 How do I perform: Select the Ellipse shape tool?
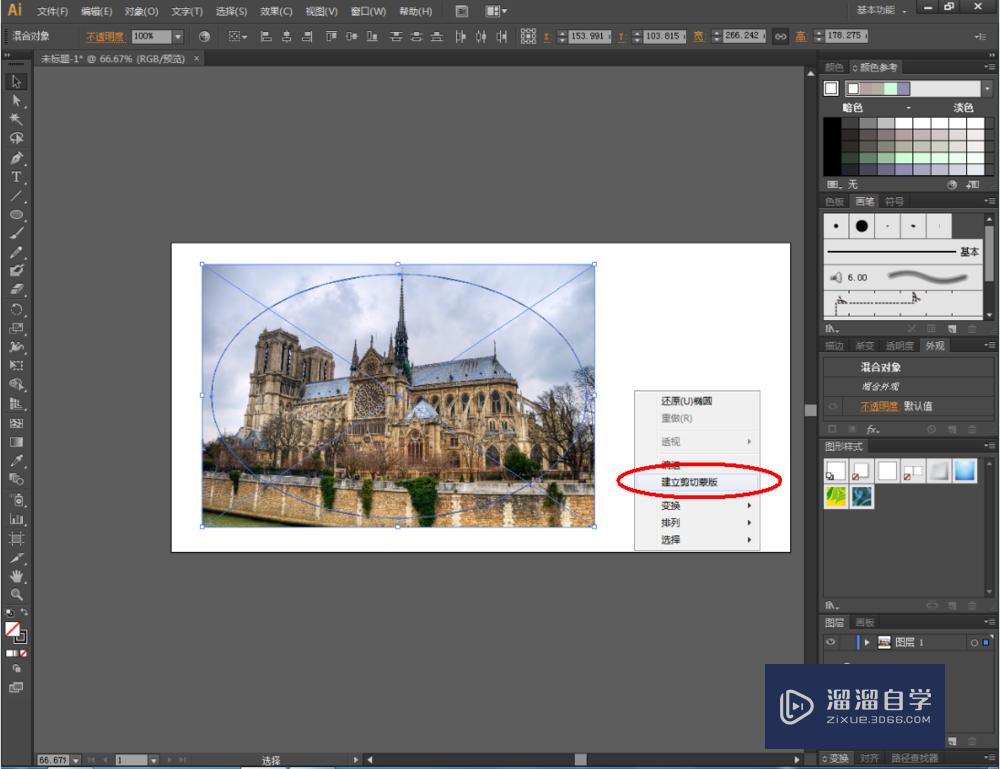pyautogui.click(x=16, y=215)
